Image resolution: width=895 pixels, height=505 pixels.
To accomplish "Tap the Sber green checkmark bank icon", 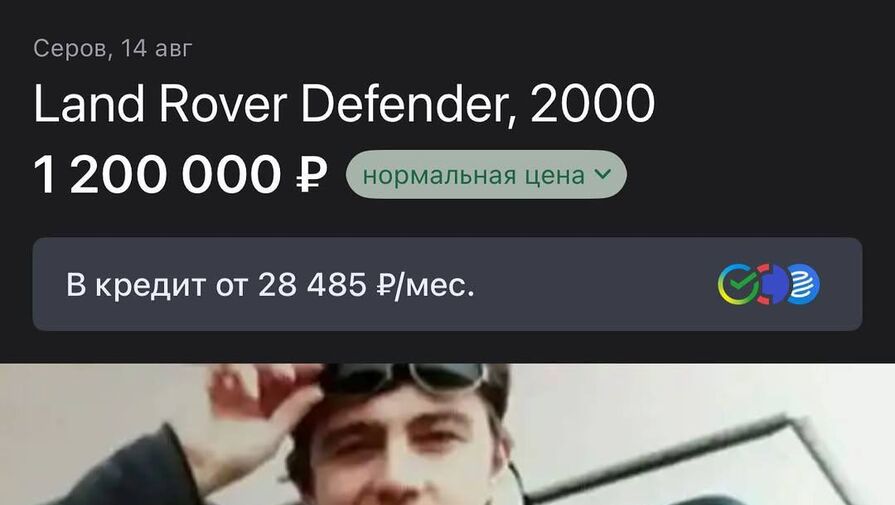I will pyautogui.click(x=738, y=284).
